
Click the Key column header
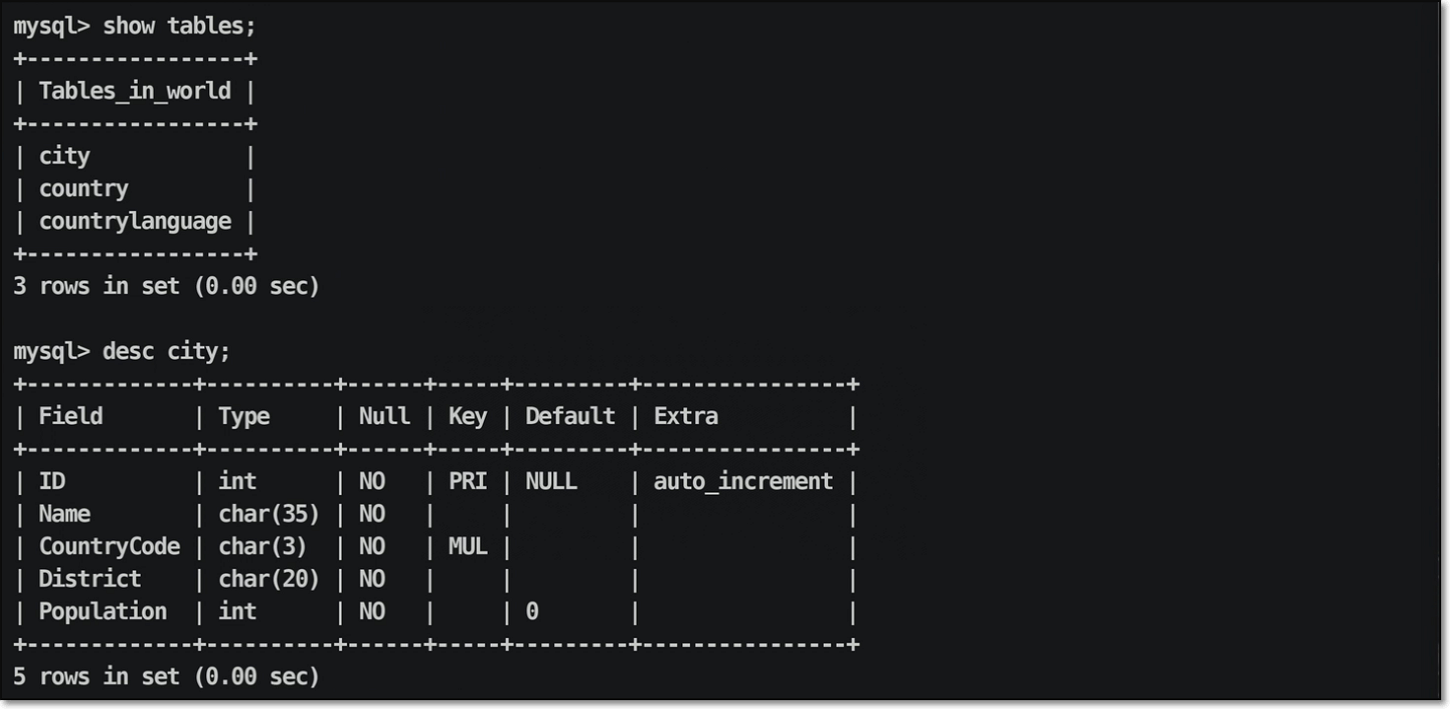click(467, 417)
